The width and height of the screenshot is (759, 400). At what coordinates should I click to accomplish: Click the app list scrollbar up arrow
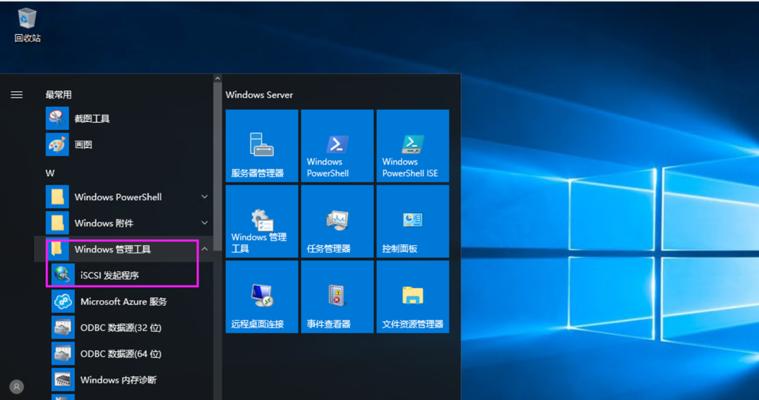tap(217, 78)
